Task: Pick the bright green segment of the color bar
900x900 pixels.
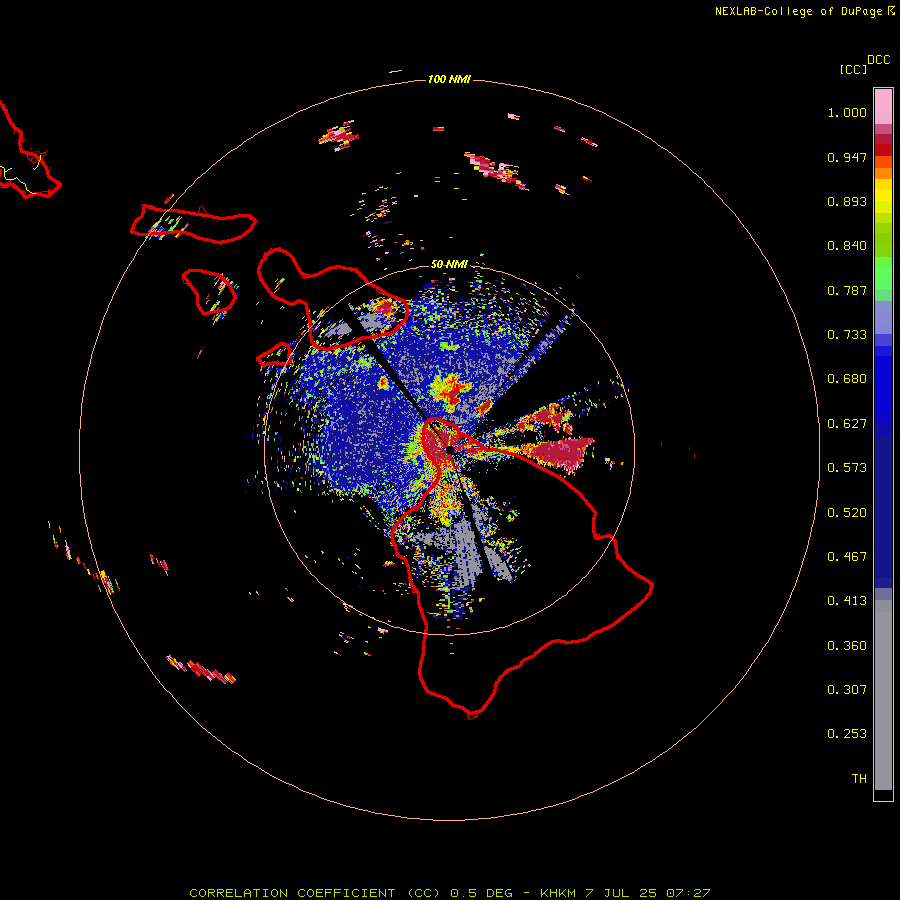Action: pyautogui.click(x=883, y=273)
